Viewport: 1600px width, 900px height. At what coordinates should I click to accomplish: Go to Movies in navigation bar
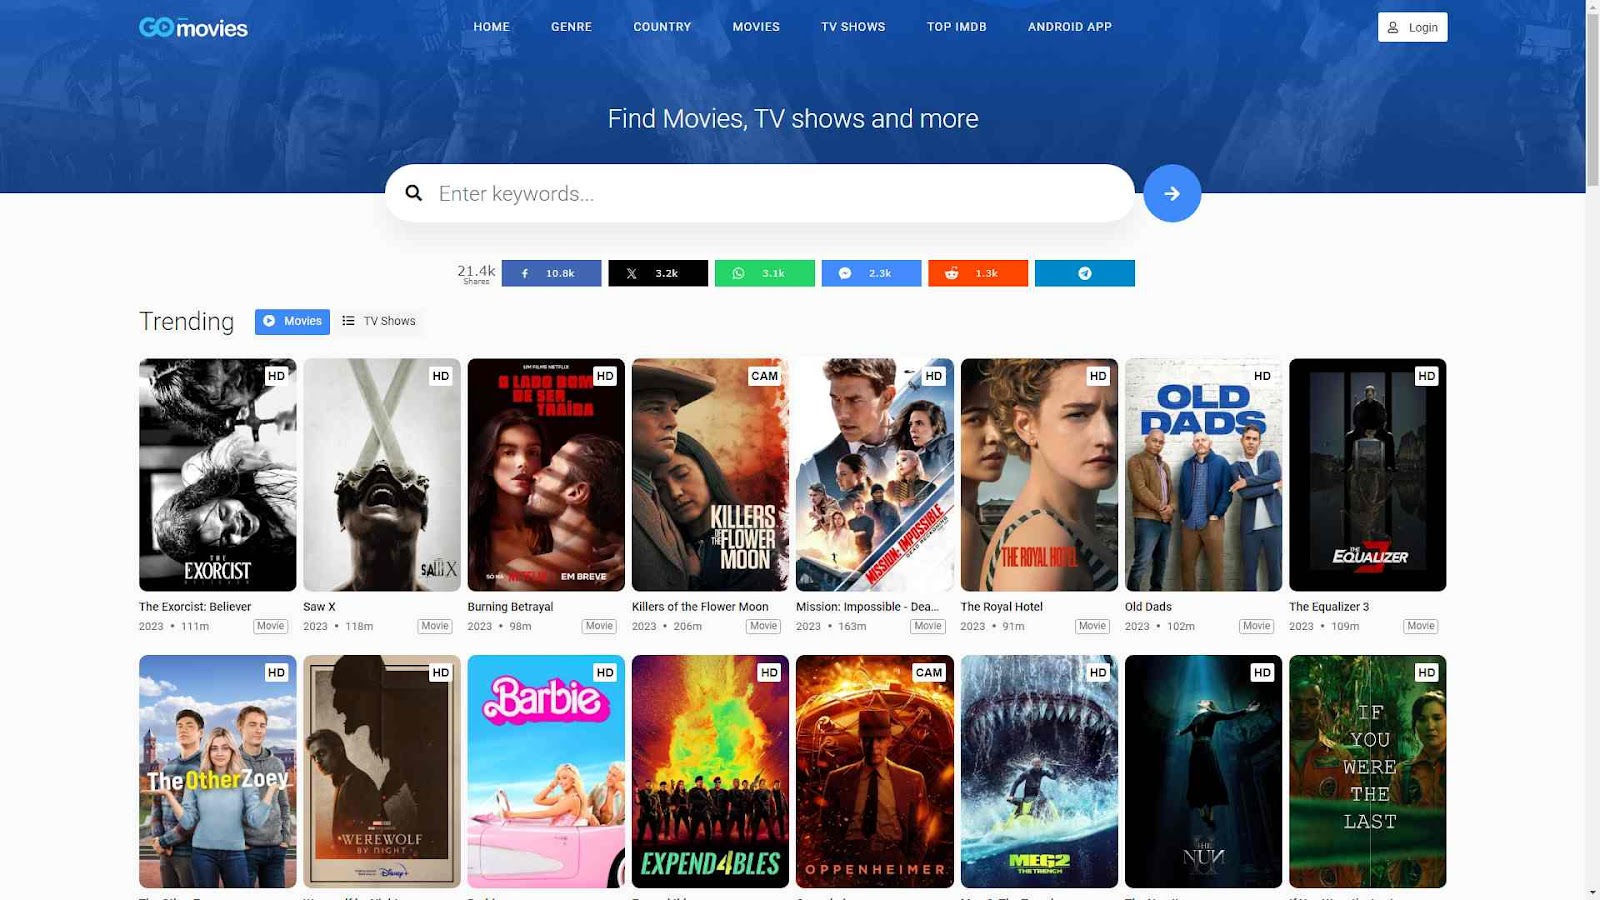tap(756, 27)
